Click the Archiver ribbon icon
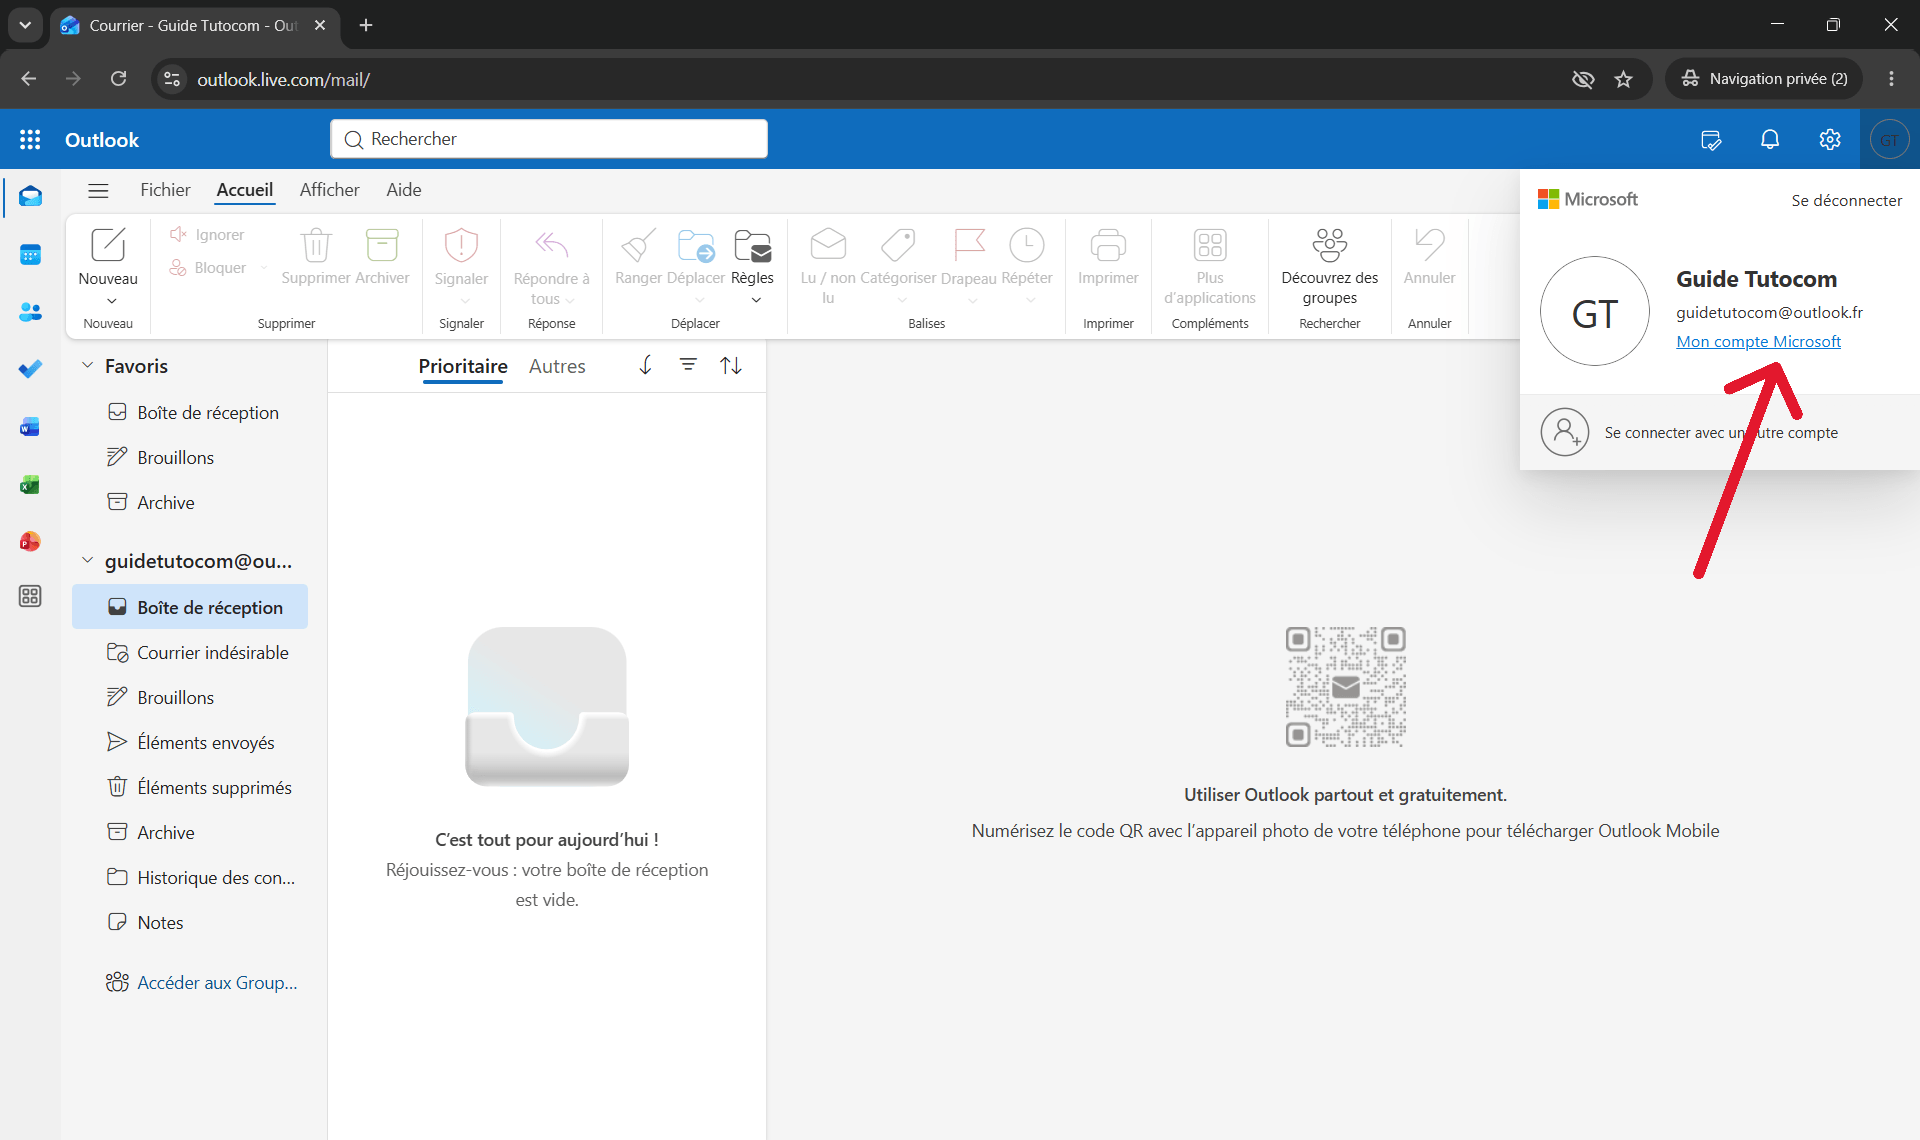 pos(382,245)
